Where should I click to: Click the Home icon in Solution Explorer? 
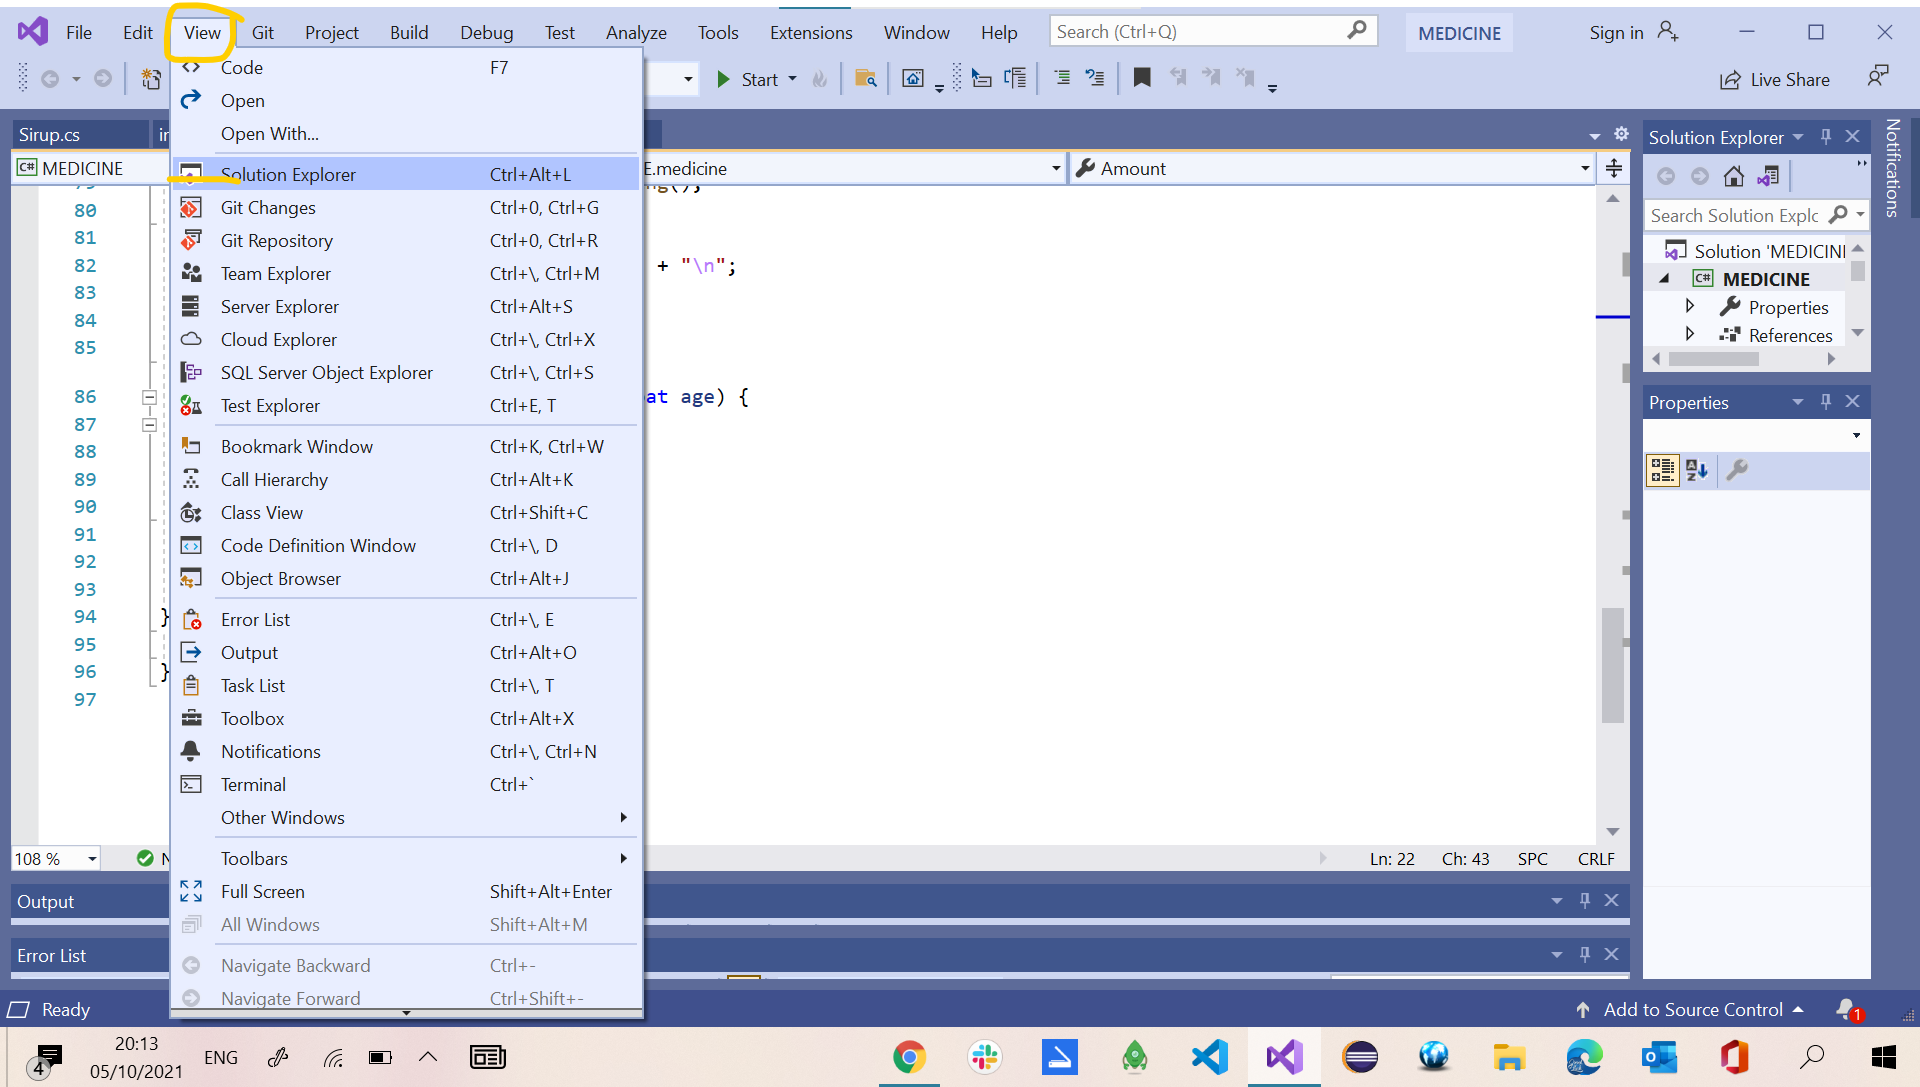pos(1734,177)
